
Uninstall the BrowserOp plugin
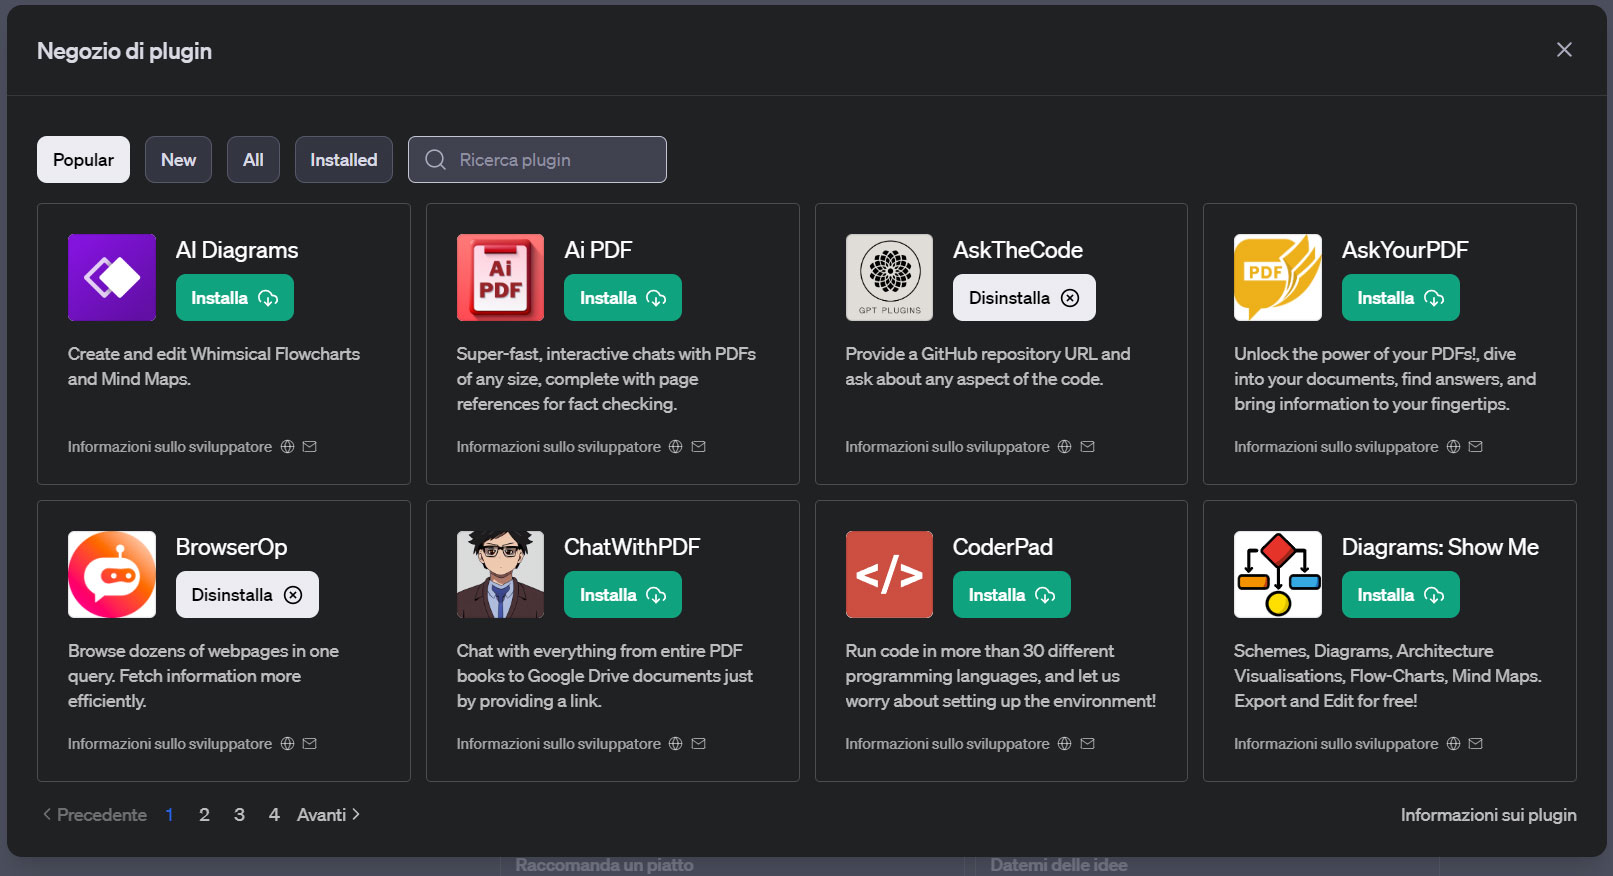point(246,595)
